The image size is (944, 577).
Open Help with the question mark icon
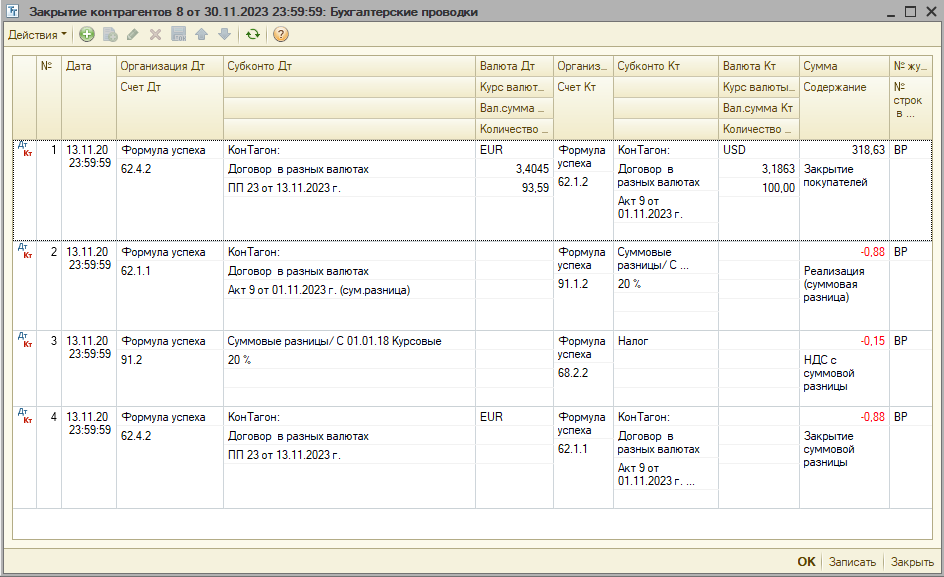(x=281, y=34)
